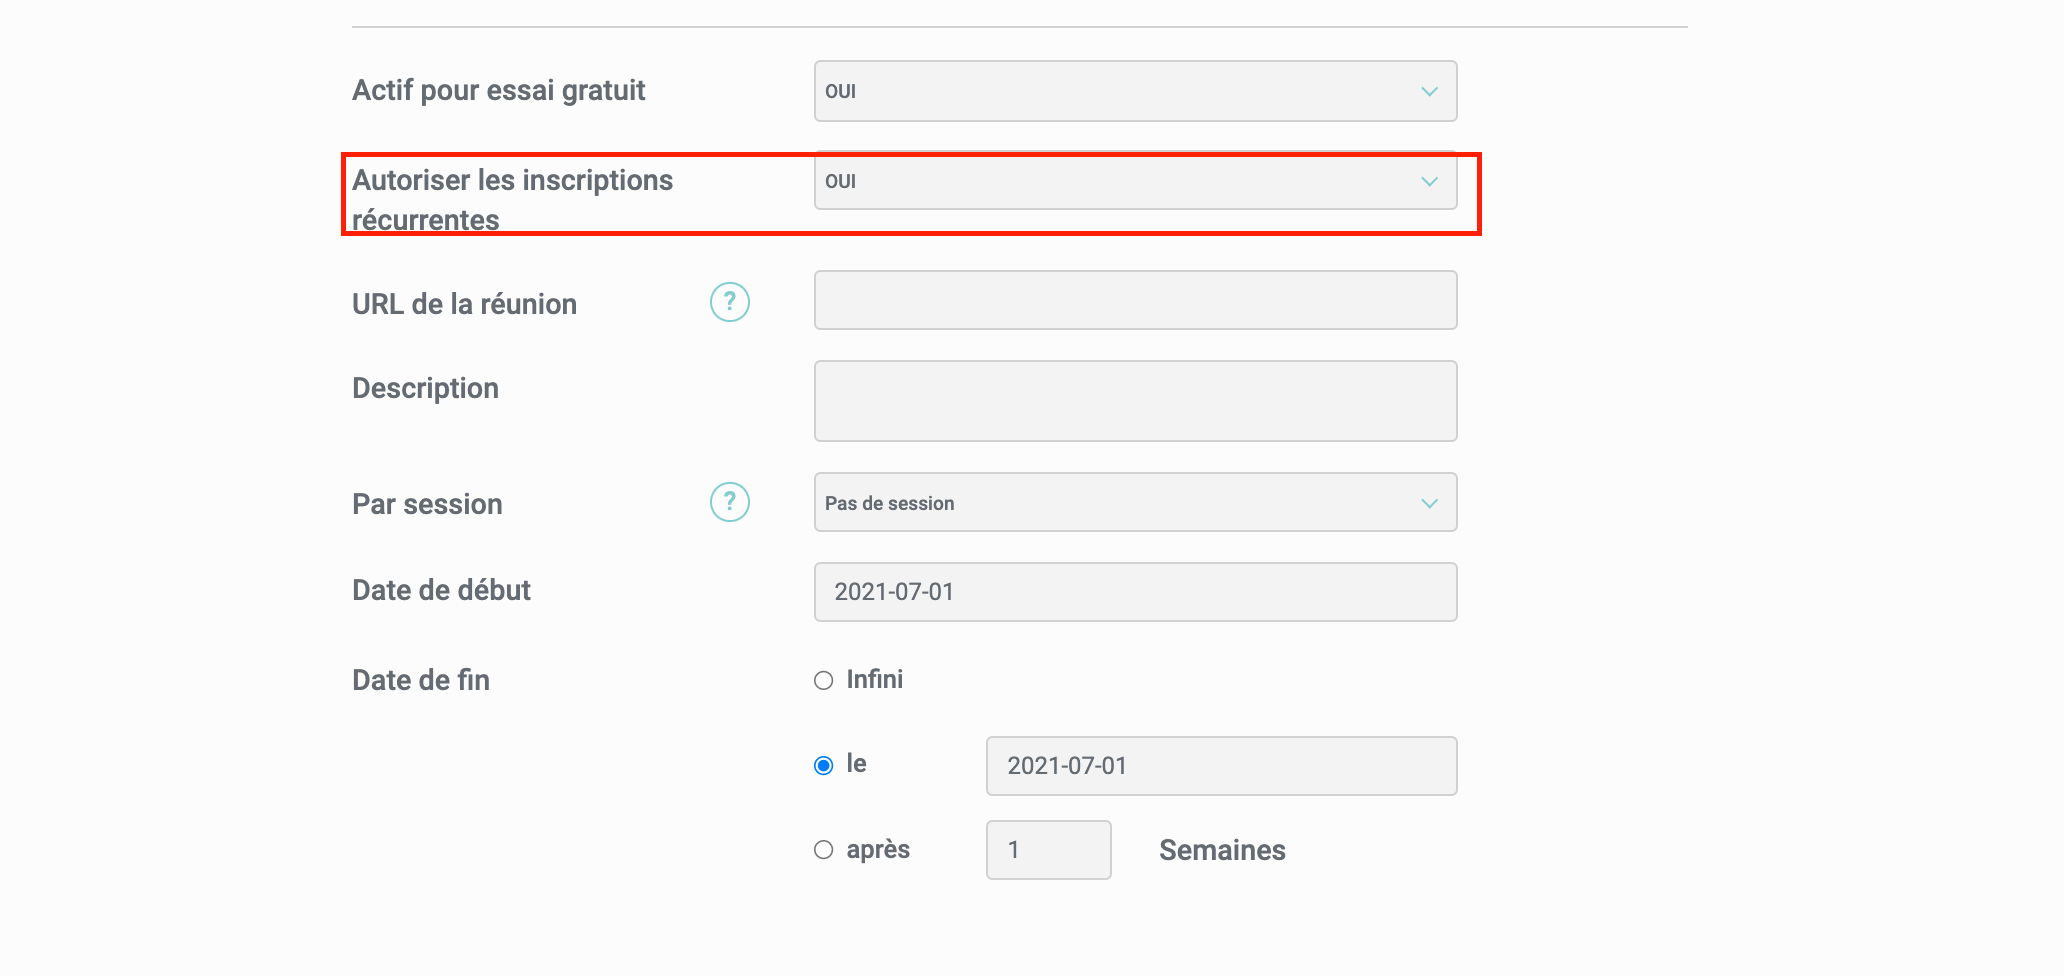The height and width of the screenshot is (976, 2064).
Task: Click the help icon beside URL de la réunion
Action: (x=729, y=302)
